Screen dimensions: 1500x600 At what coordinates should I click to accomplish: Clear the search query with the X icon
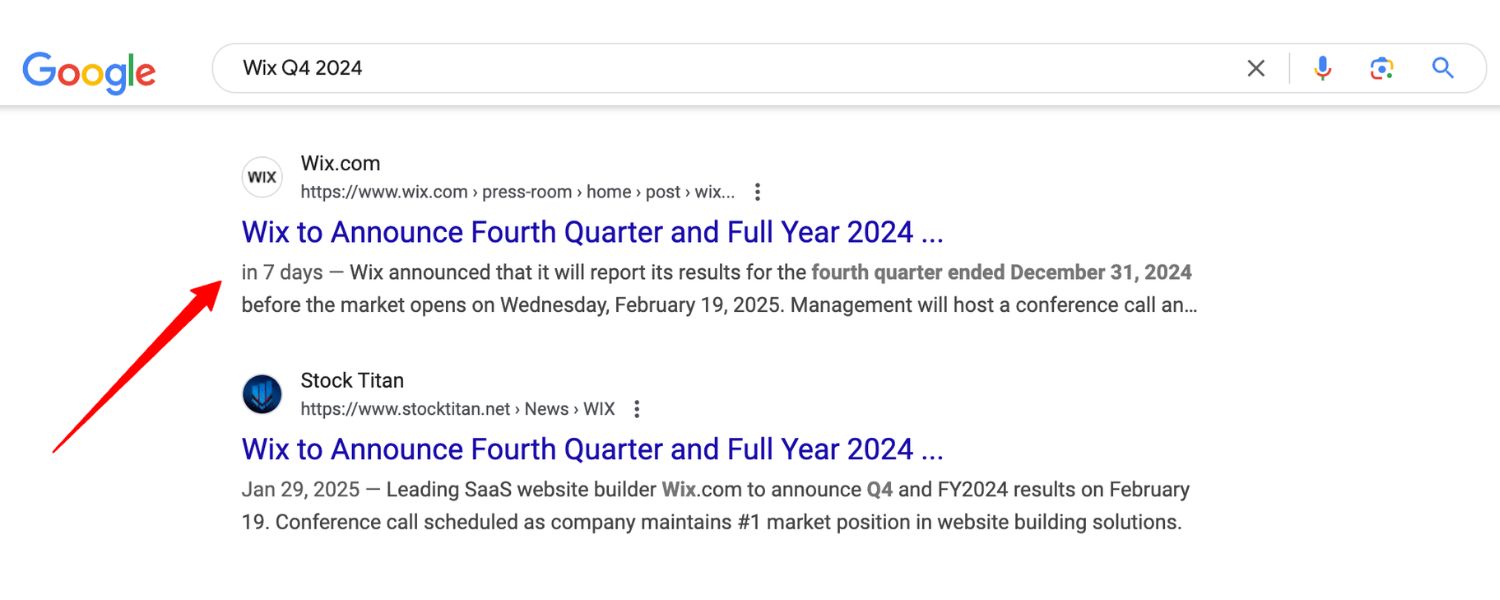coord(1256,68)
